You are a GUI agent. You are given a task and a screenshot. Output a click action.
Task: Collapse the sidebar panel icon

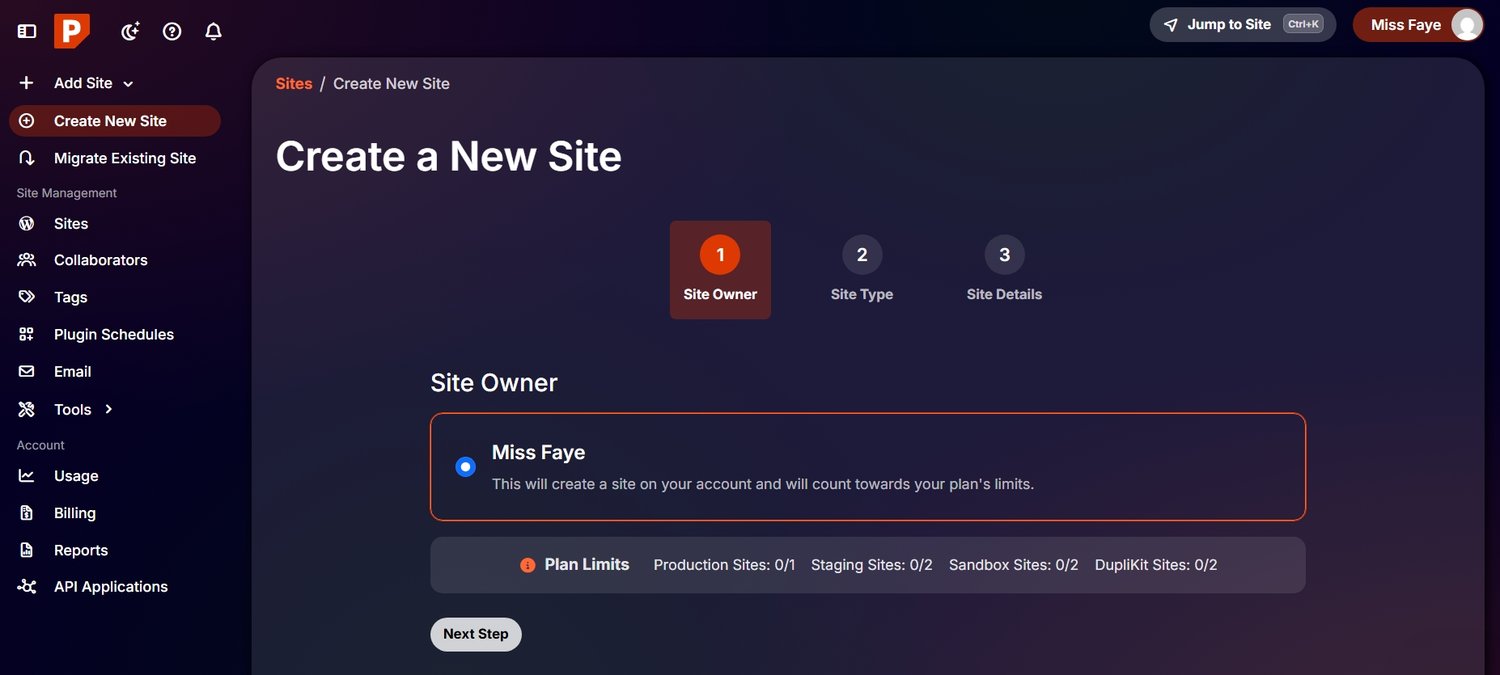coord(27,31)
